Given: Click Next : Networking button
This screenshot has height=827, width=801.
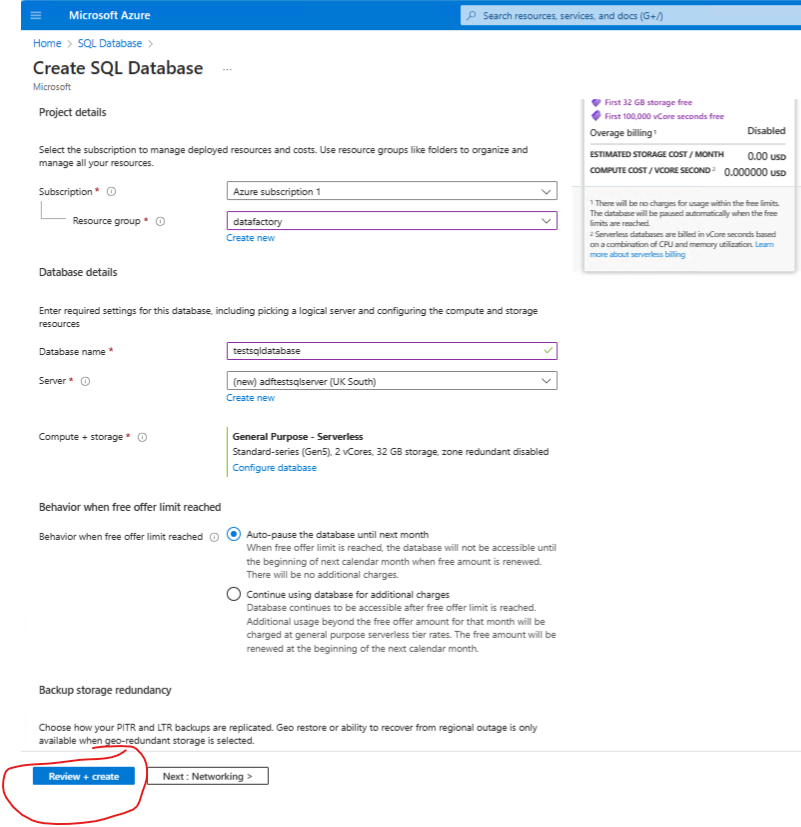Looking at the screenshot, I should (208, 776).
